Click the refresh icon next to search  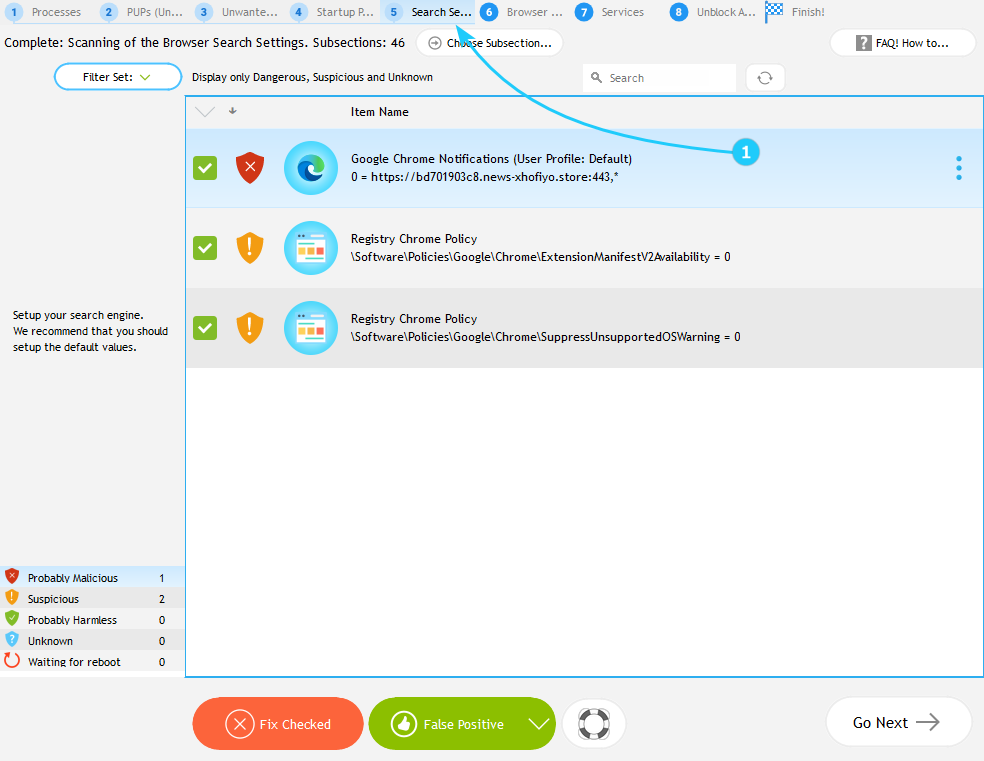point(765,78)
